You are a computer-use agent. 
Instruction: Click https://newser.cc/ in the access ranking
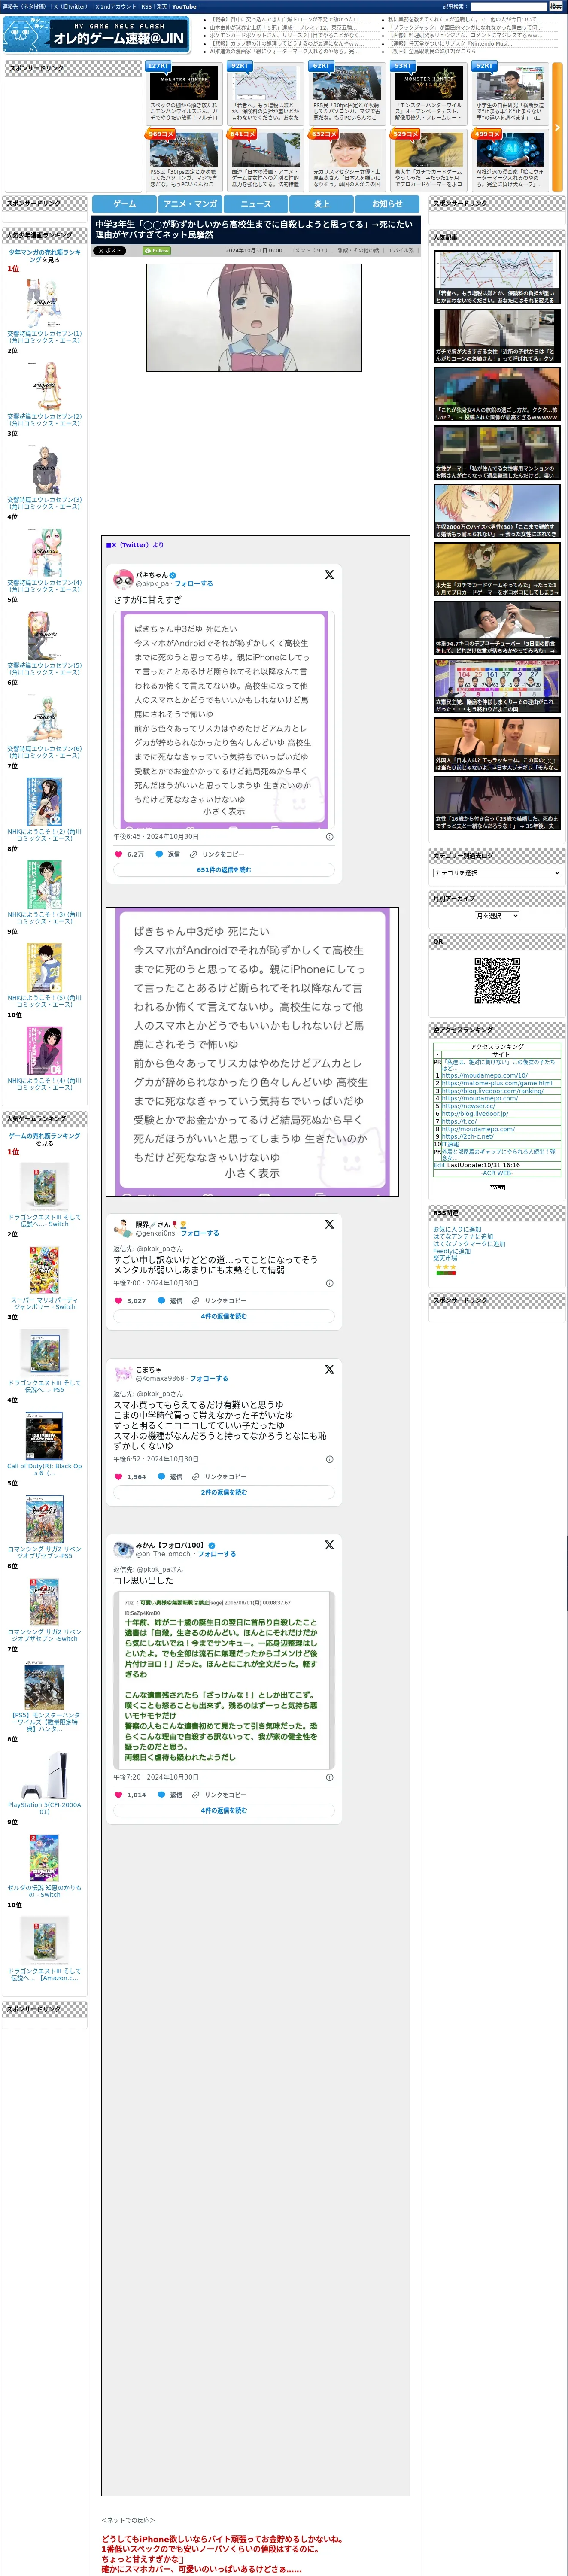point(468,1106)
